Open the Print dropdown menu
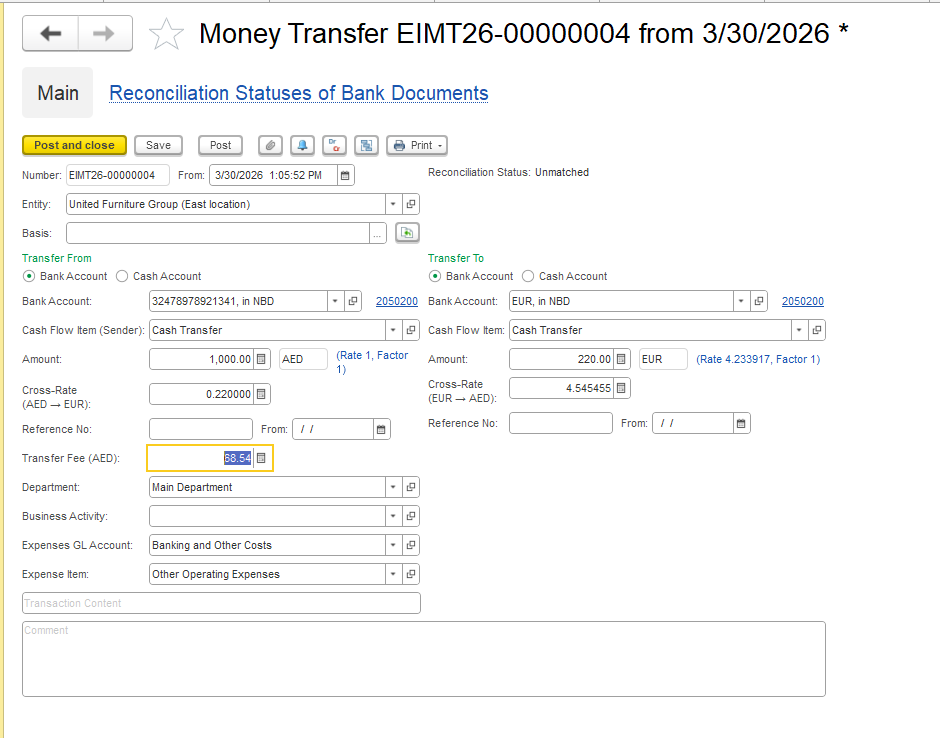 pos(417,145)
